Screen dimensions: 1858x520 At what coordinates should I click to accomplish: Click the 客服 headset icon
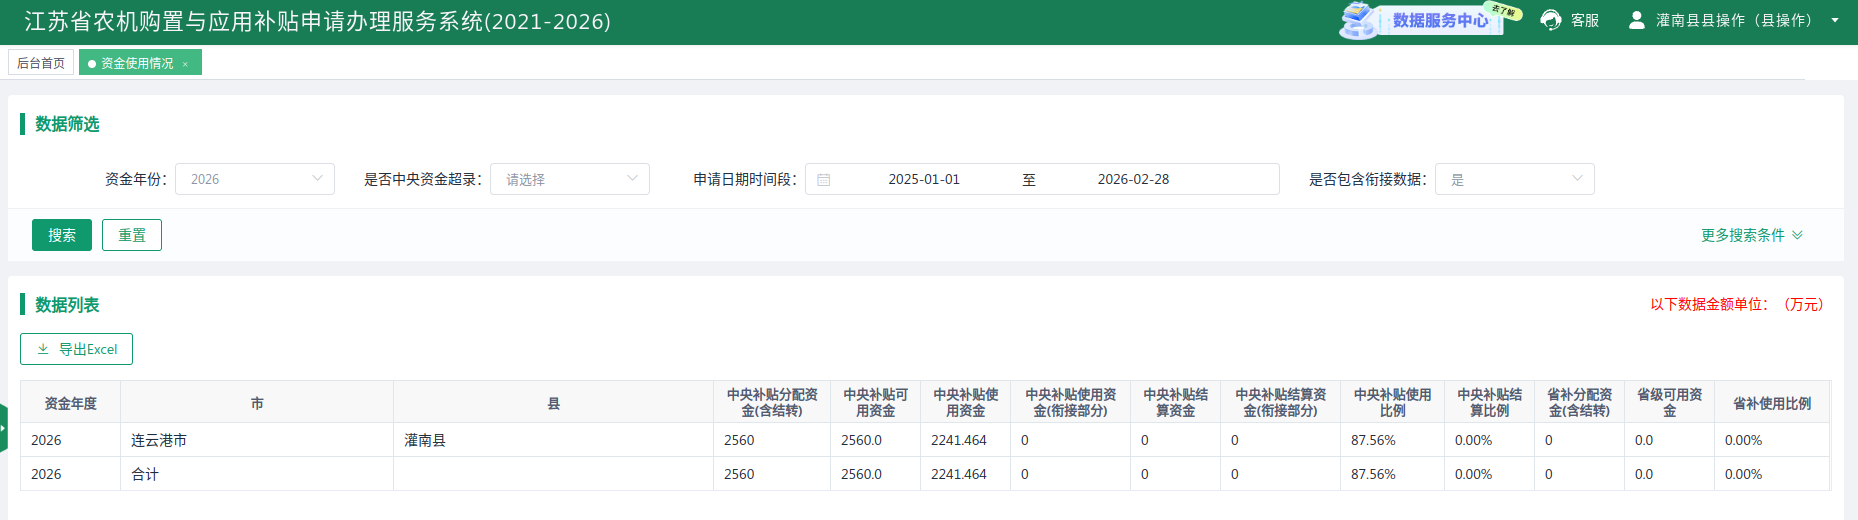coord(1551,20)
